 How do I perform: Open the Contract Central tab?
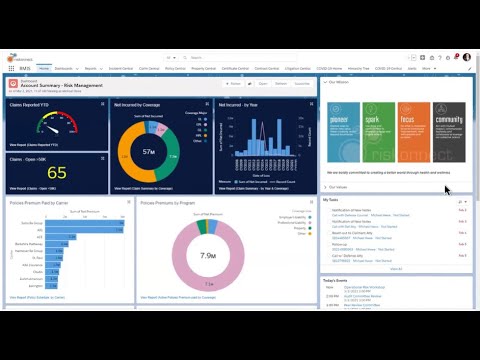pos(267,68)
